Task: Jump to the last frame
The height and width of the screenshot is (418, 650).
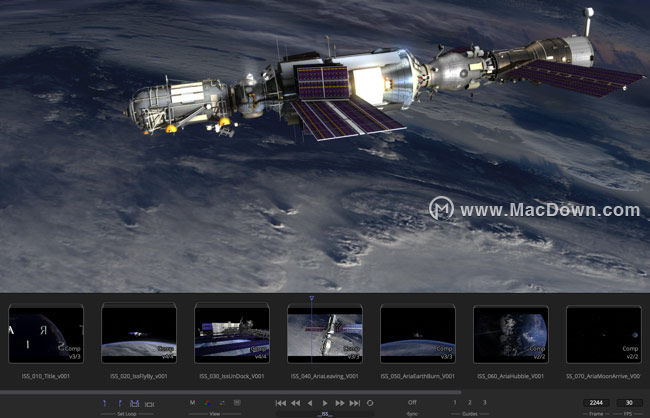Action: 354,403
